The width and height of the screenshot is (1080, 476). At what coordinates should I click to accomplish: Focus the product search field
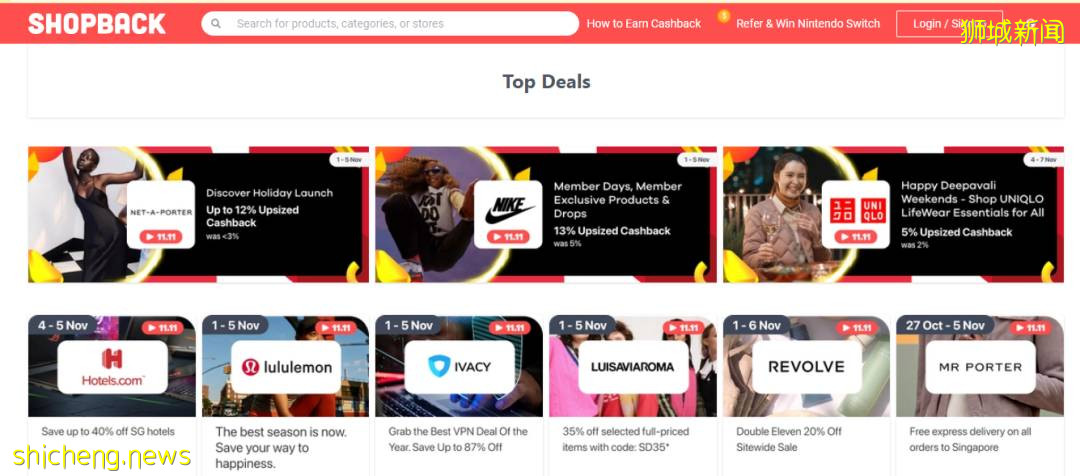click(x=390, y=23)
